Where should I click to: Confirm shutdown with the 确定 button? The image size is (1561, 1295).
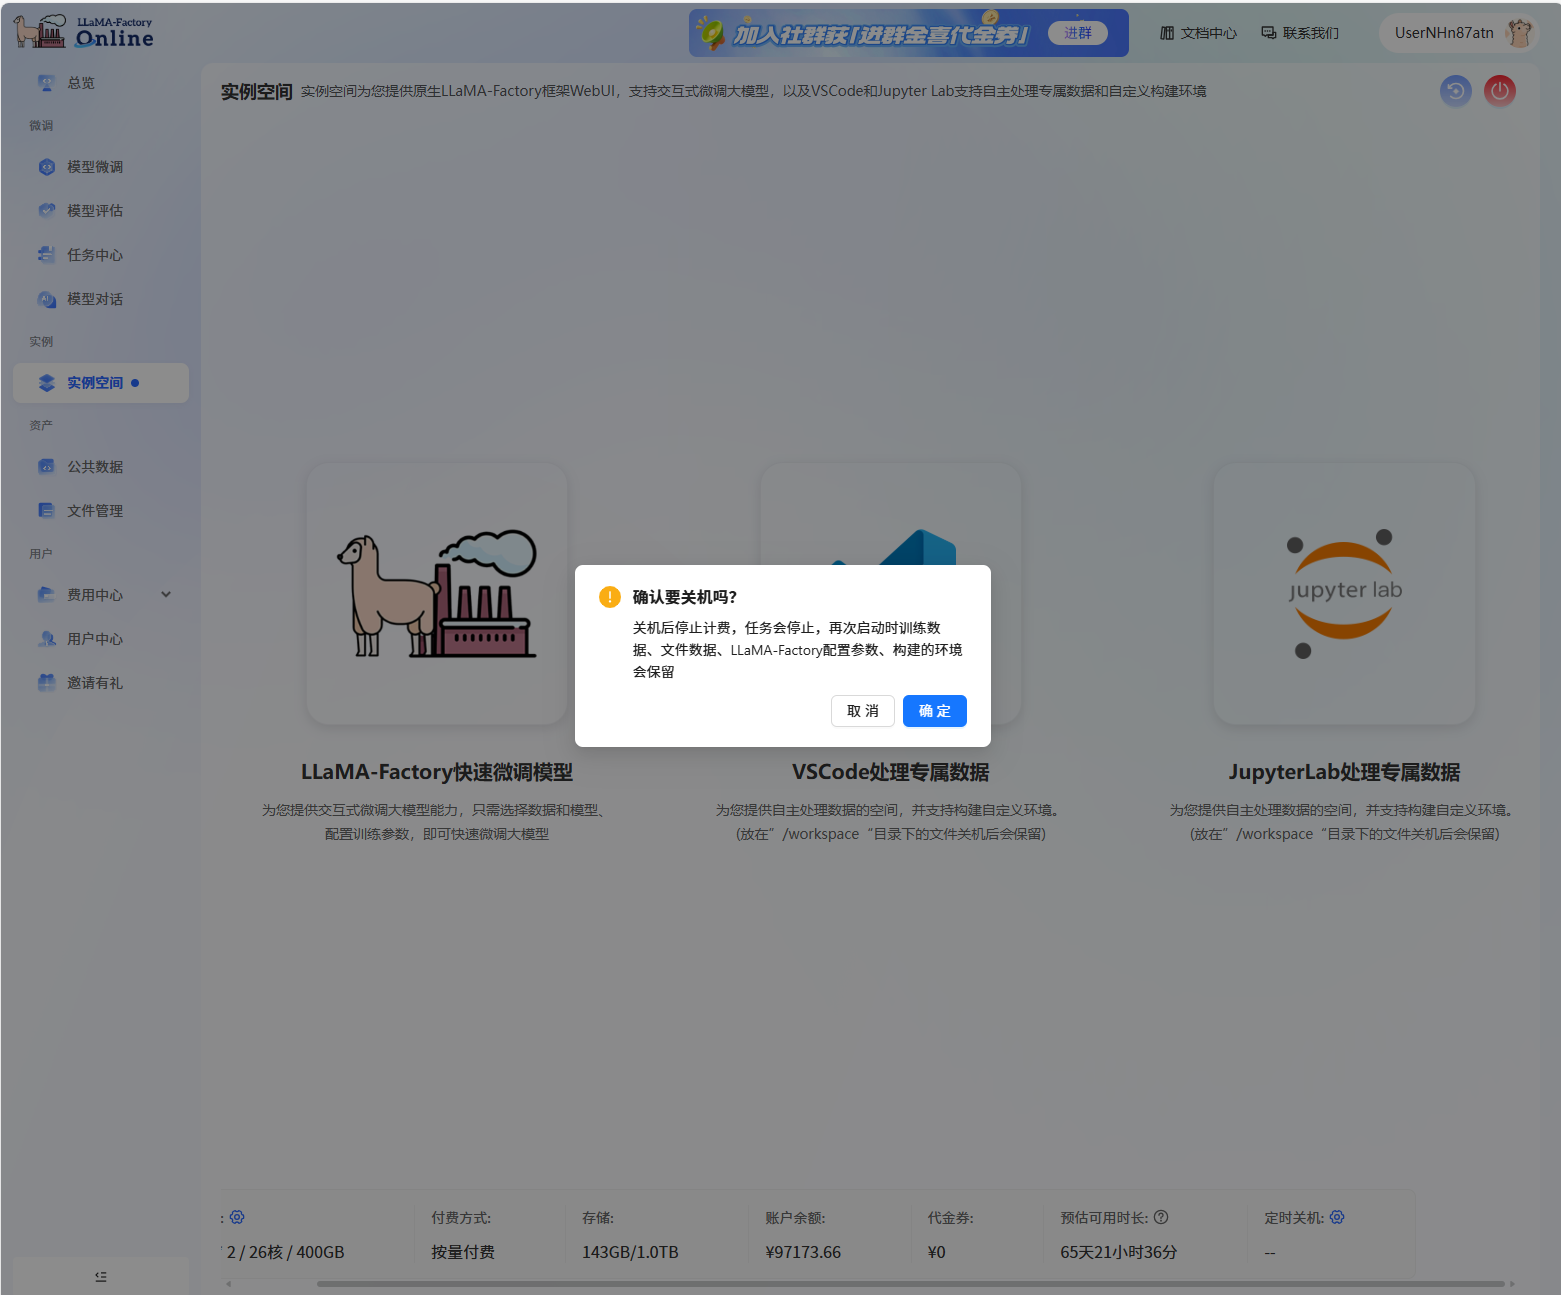[934, 711]
